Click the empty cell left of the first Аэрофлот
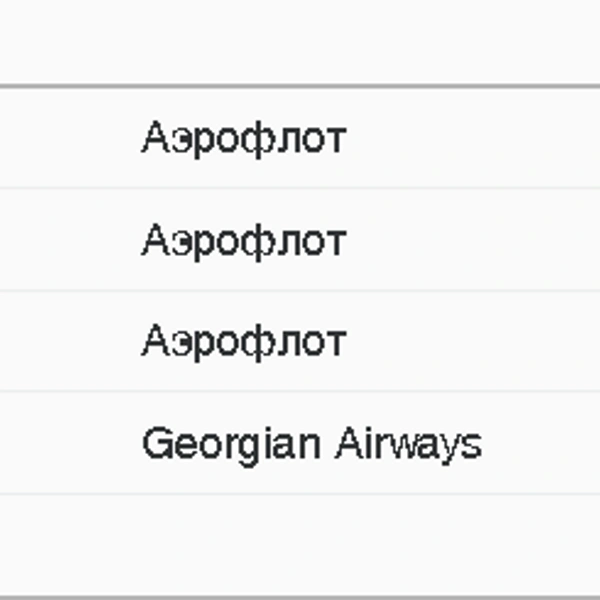The image size is (600, 600). [69, 138]
